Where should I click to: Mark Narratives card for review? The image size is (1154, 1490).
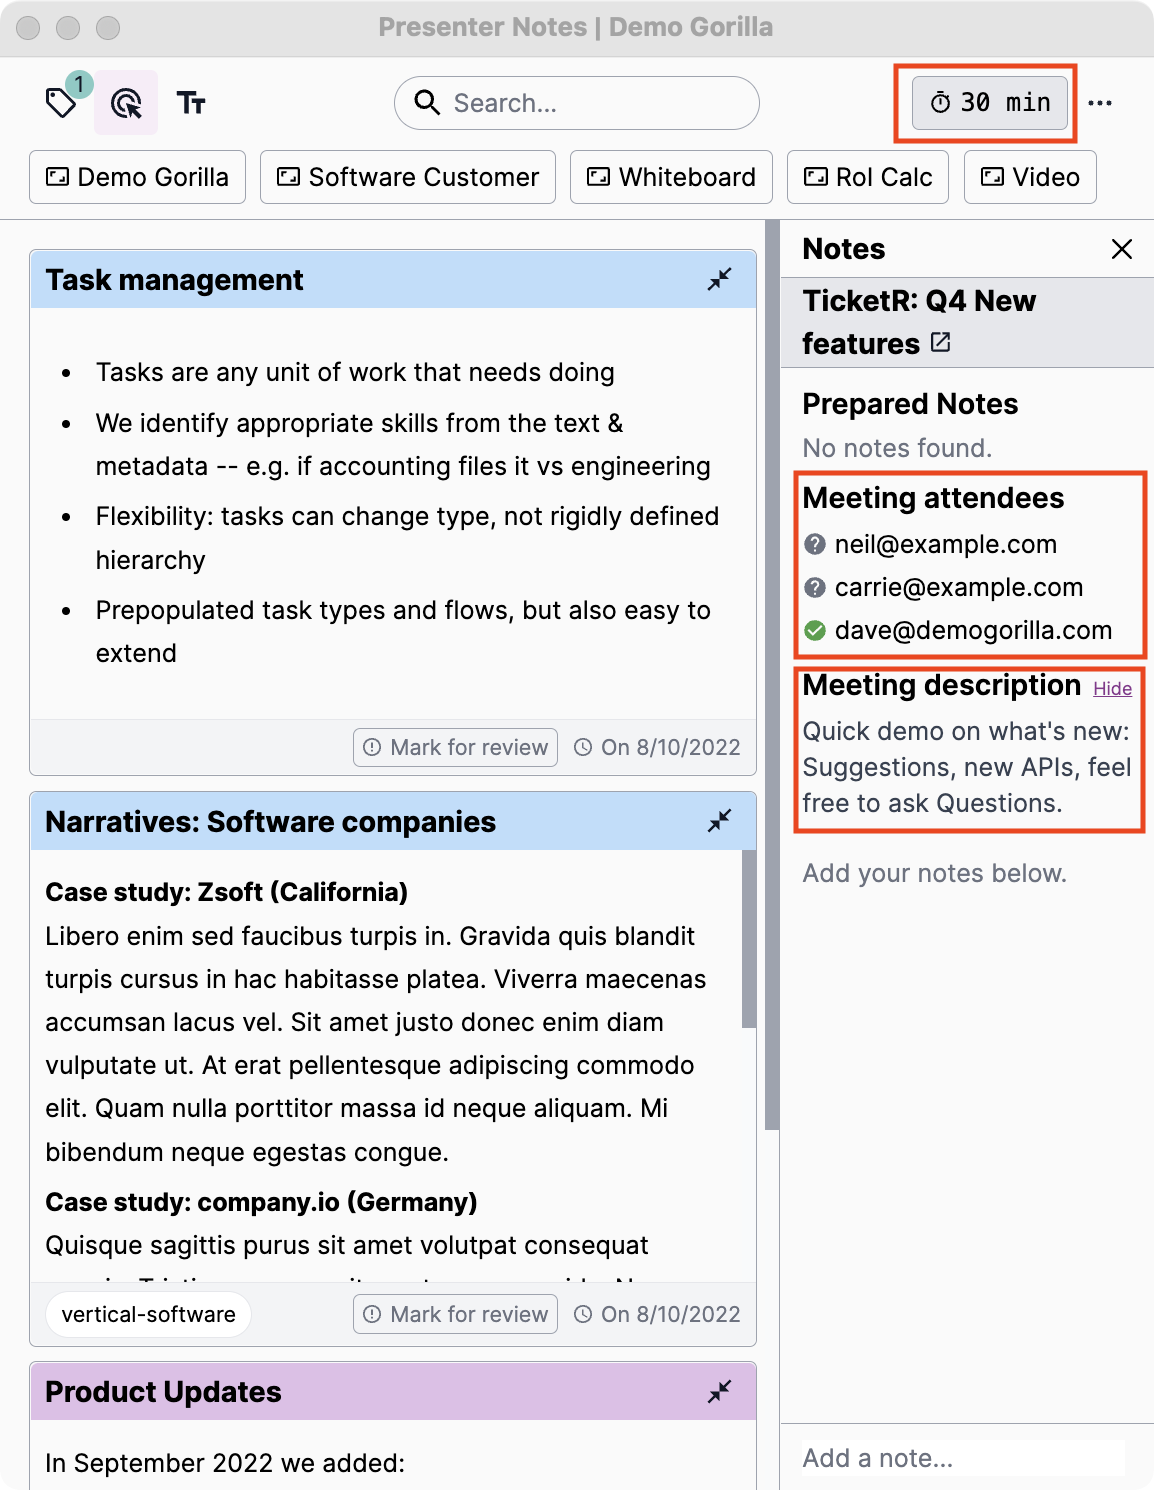pyautogui.click(x=456, y=1314)
